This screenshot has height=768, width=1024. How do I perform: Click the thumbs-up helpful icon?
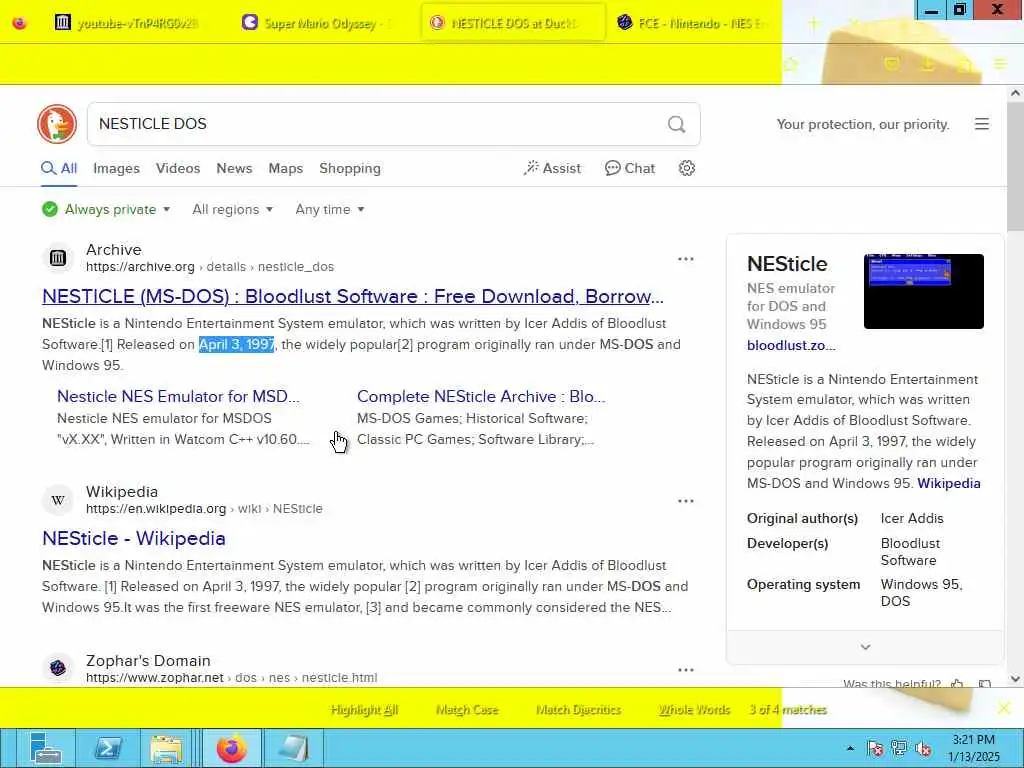click(x=957, y=684)
